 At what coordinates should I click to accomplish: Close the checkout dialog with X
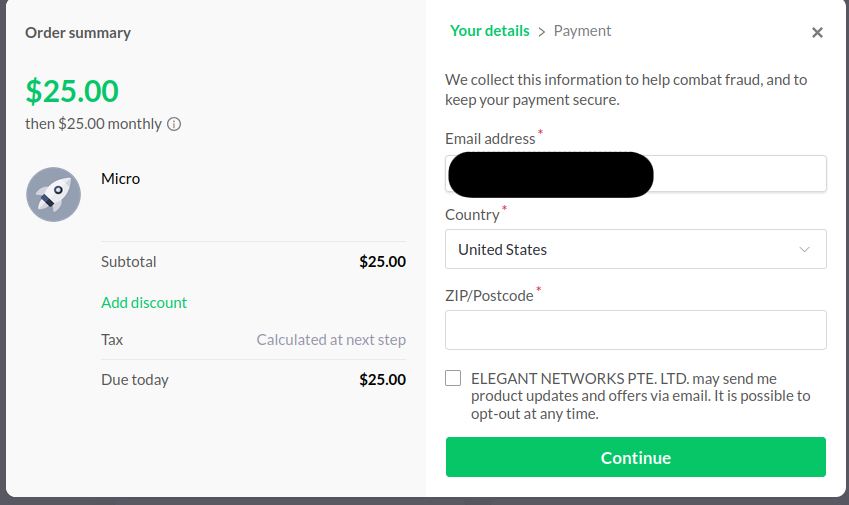817,32
